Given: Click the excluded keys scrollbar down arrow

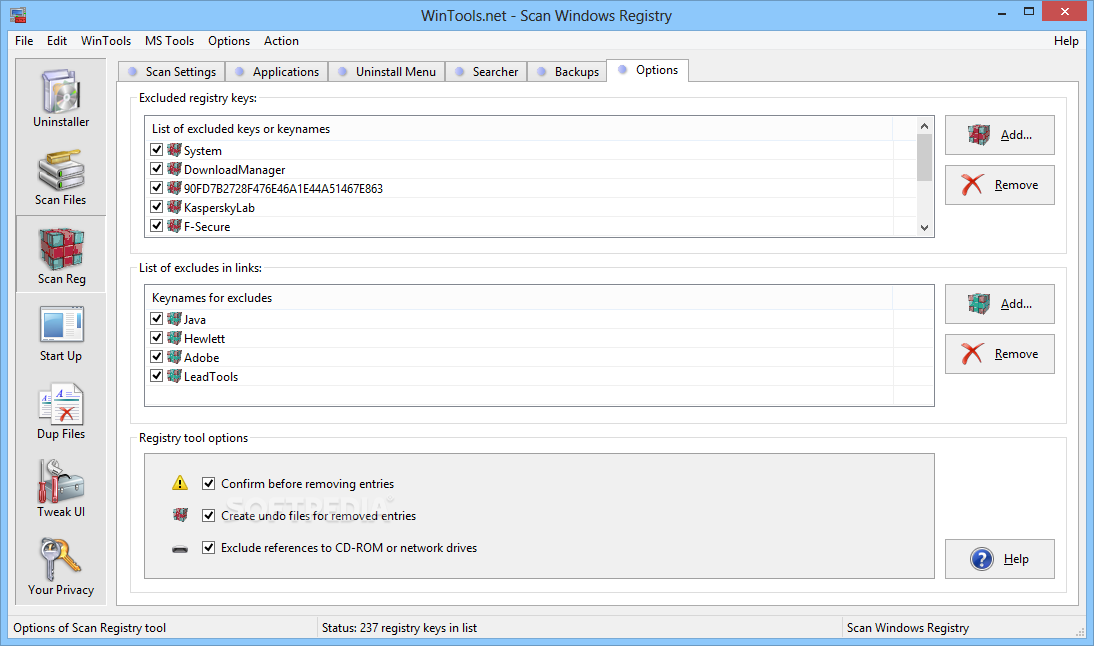Looking at the screenshot, I should 924,227.
